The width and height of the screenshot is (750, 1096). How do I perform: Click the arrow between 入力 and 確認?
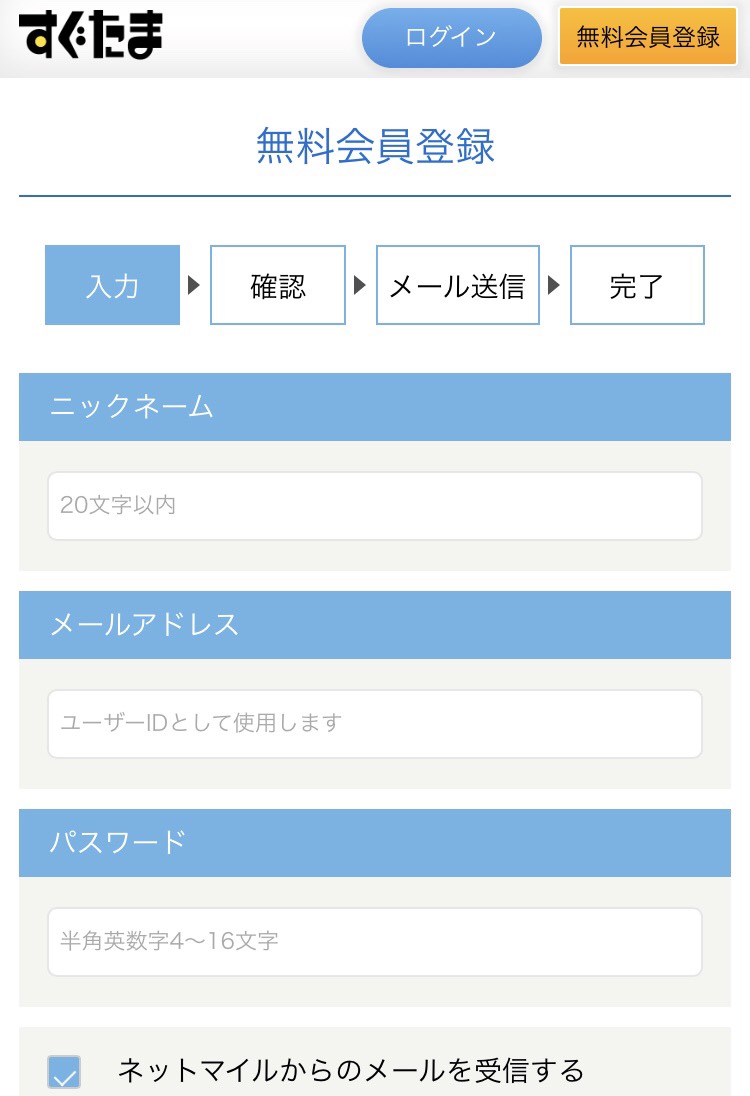coord(194,285)
